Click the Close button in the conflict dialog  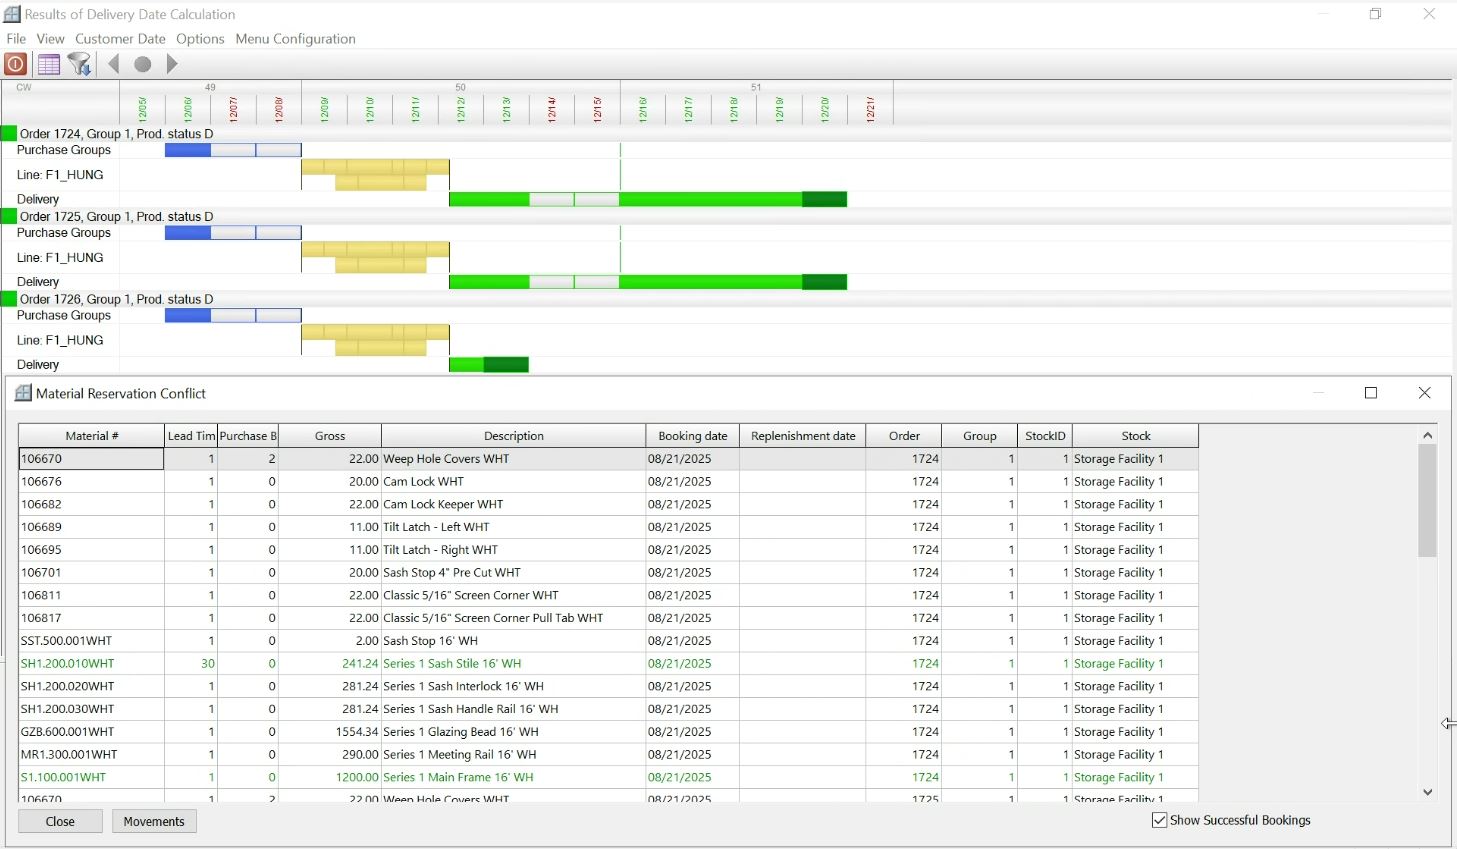(59, 820)
